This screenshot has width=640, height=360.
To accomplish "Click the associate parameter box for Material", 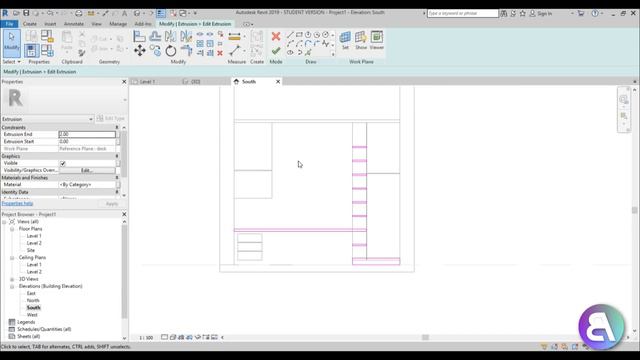I will coord(118,185).
